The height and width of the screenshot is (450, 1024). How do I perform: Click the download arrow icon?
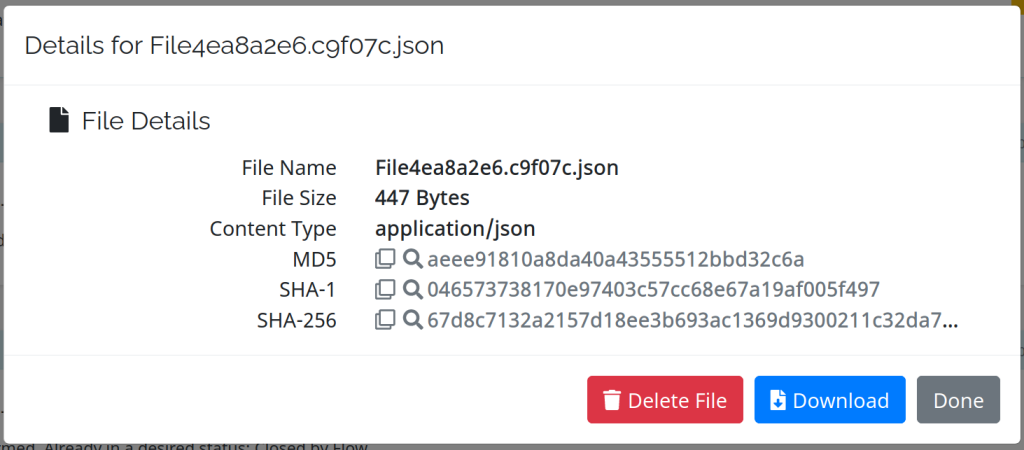(778, 401)
